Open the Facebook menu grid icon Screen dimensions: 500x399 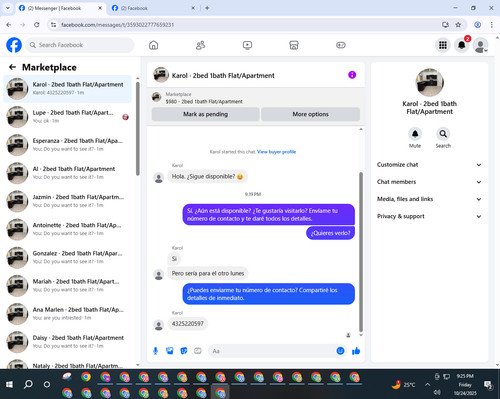pos(443,45)
